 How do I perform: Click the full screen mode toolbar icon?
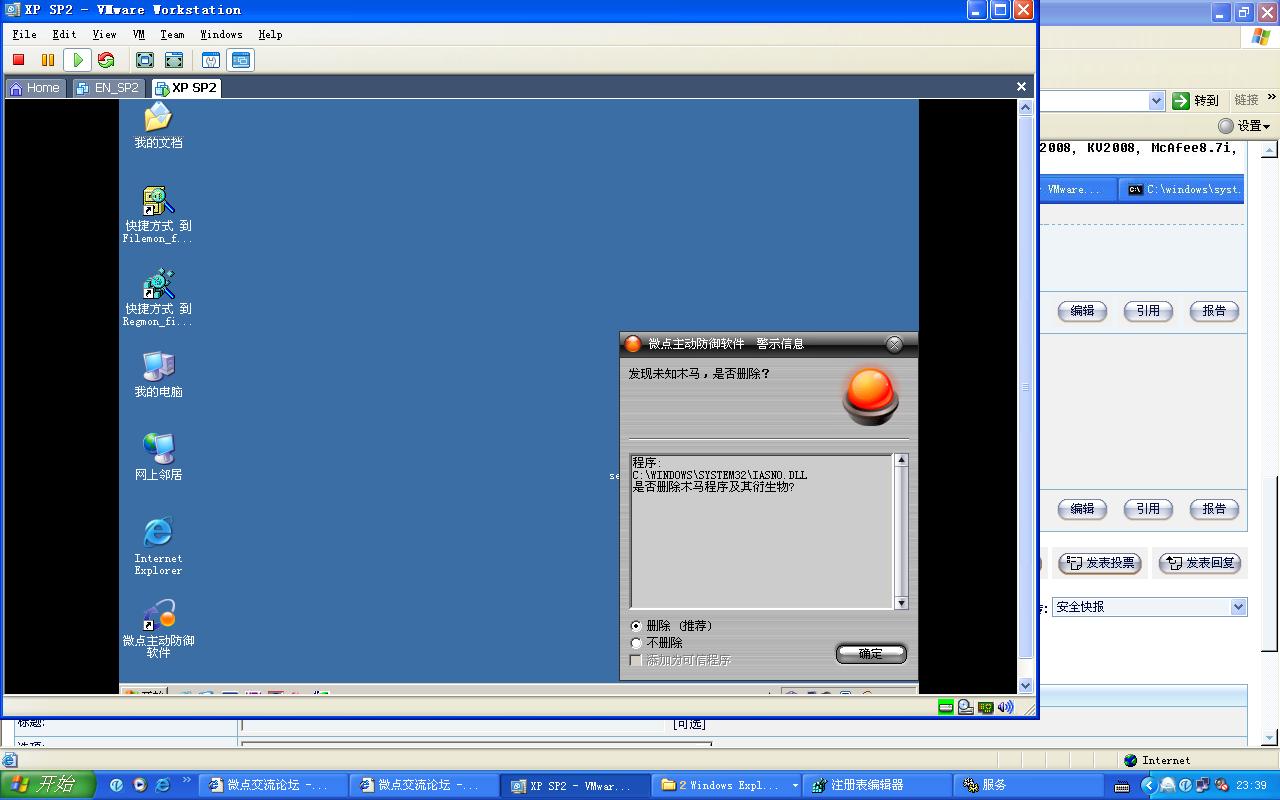(x=145, y=60)
